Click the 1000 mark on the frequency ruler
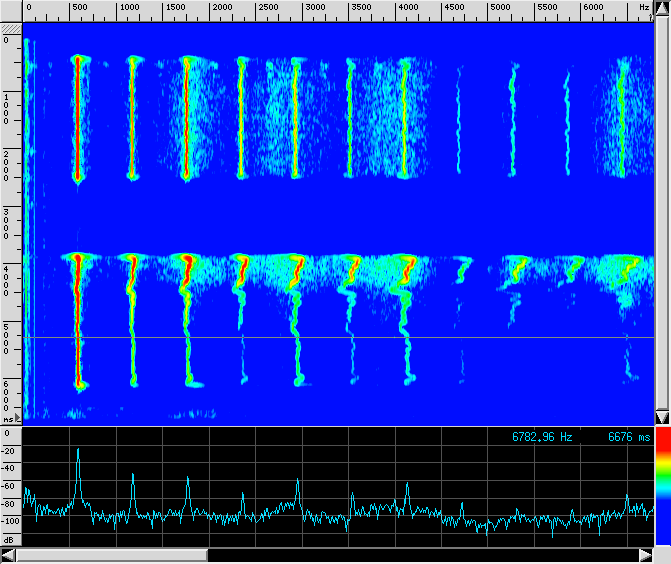This screenshot has height=564, width=671. (130, 7)
